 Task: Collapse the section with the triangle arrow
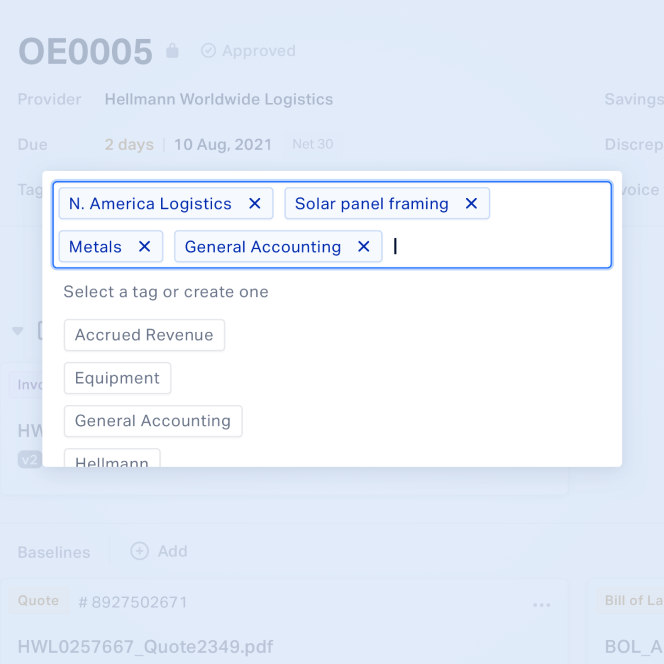pyautogui.click(x=17, y=331)
